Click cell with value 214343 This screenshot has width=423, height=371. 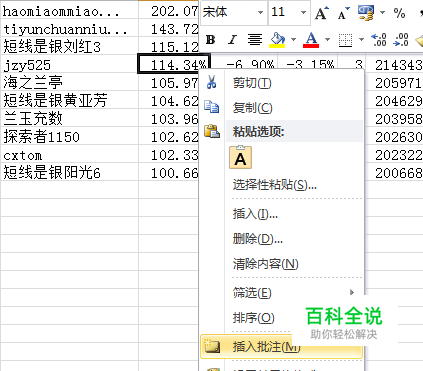[394, 65]
